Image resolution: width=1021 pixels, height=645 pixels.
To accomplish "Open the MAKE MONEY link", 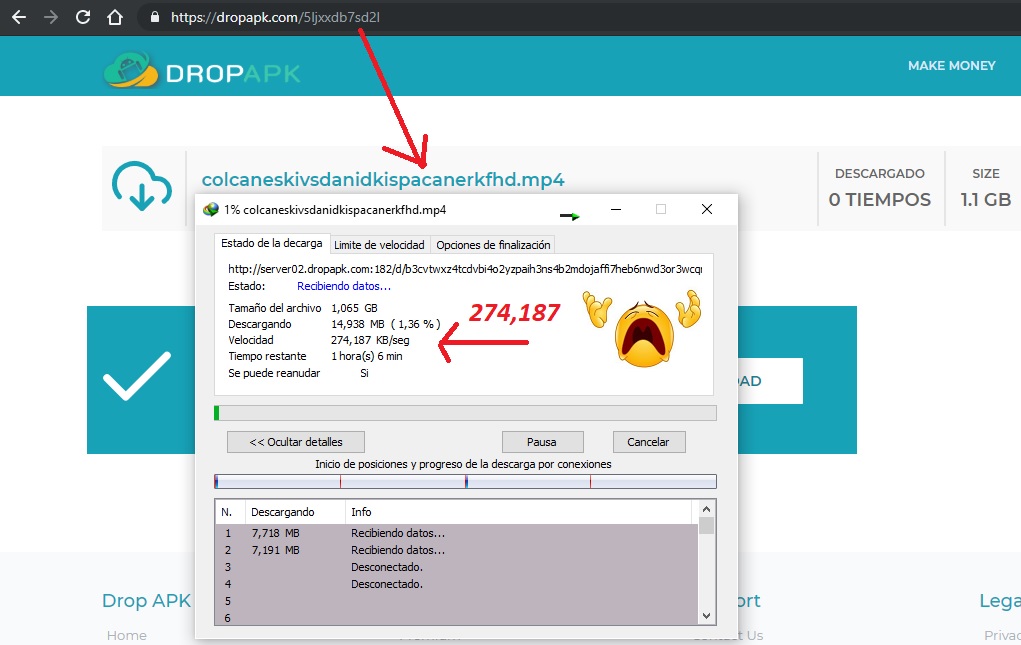I will 951,66.
